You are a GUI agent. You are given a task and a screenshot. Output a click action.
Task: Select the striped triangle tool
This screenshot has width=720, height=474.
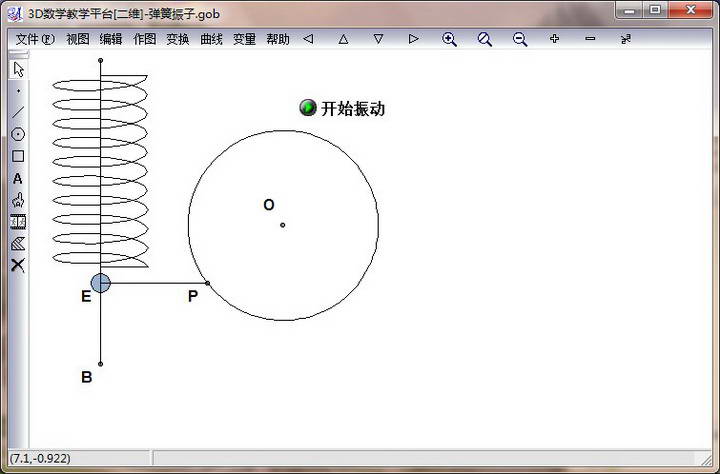click(x=18, y=244)
